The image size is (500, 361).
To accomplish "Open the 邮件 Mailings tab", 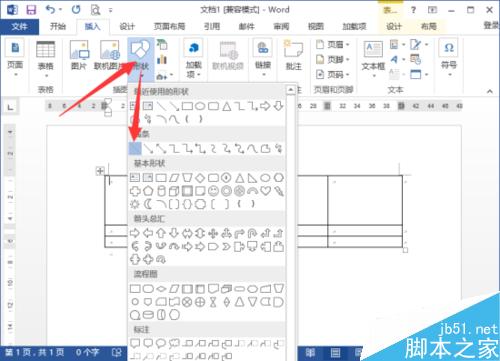I will pos(246,26).
